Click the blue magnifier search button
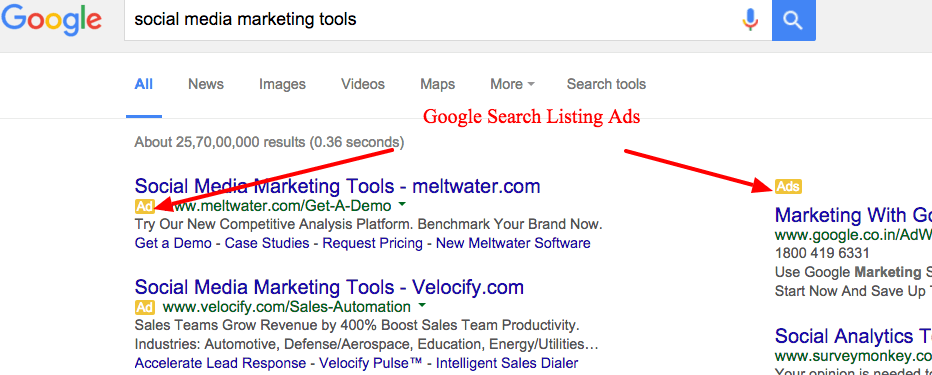The height and width of the screenshot is (375, 932). pos(794,20)
